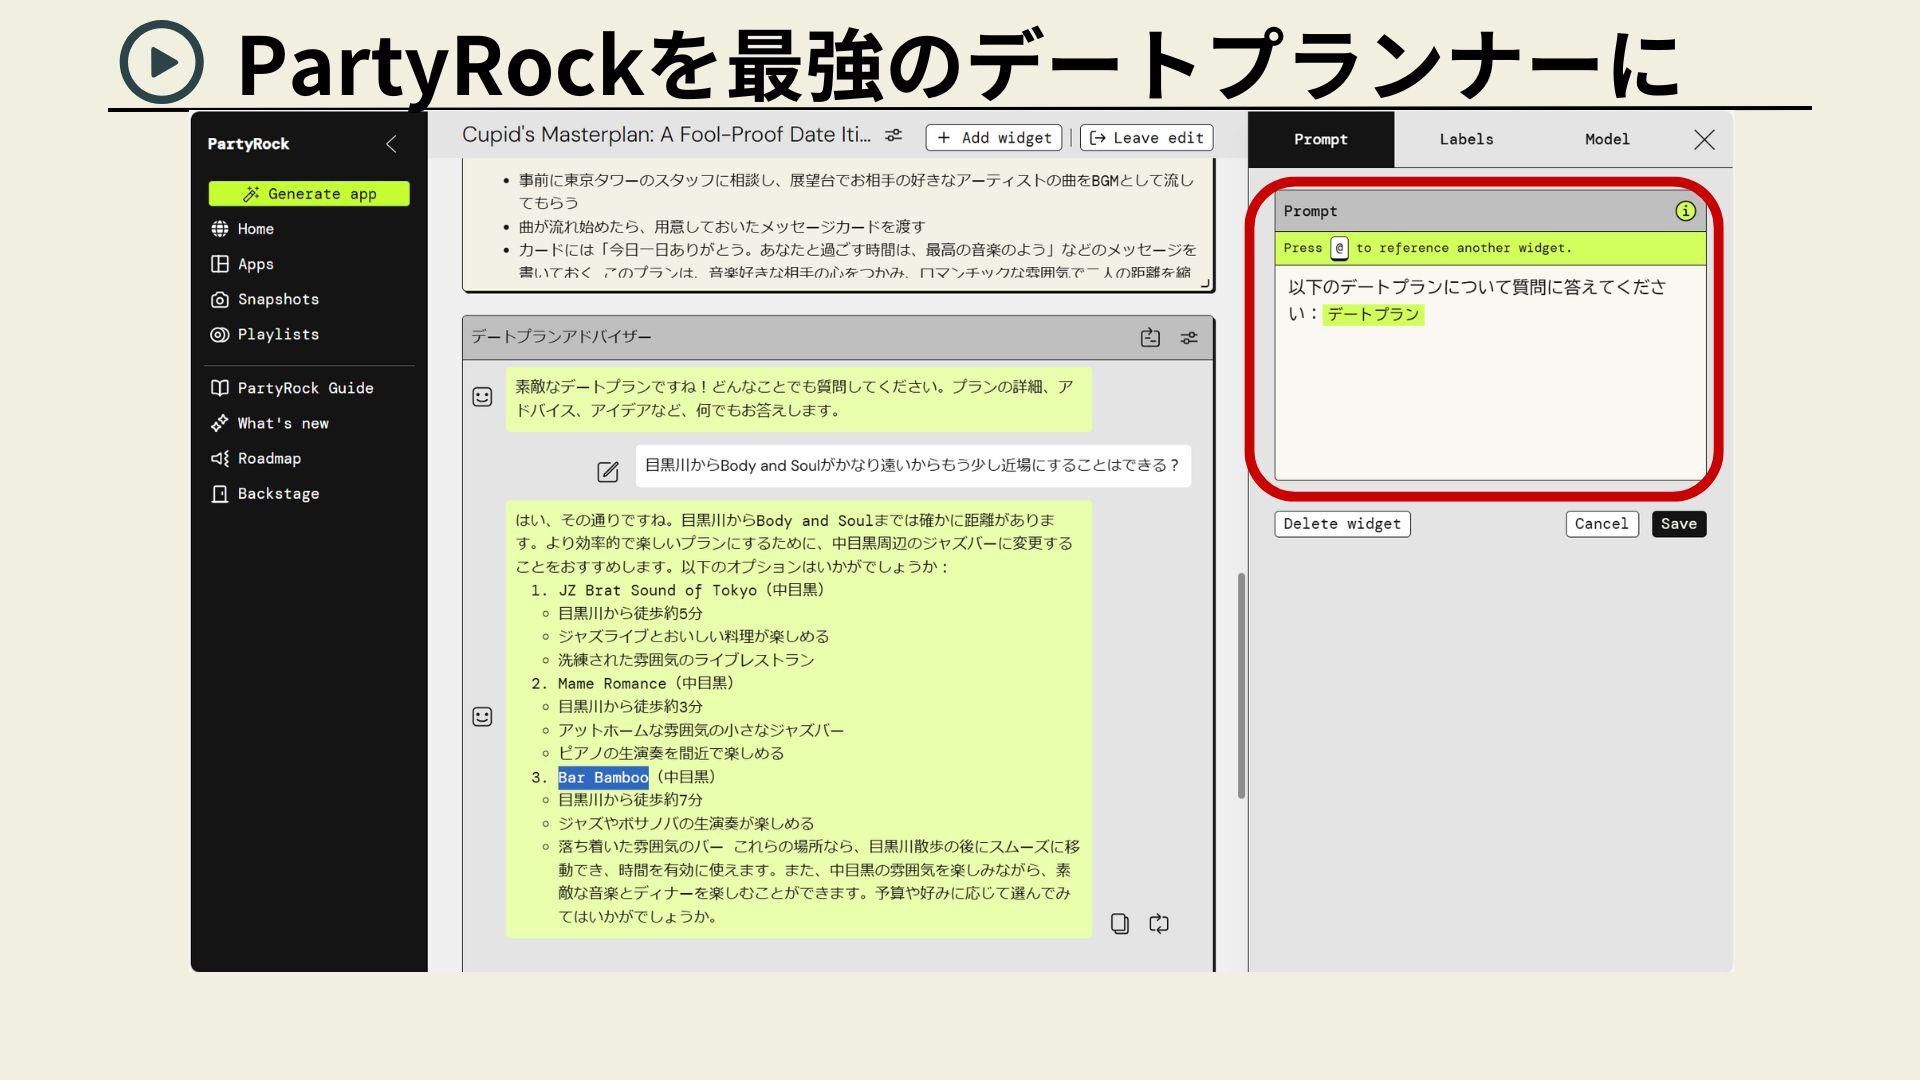Click the Playlists disc icon

coord(220,334)
